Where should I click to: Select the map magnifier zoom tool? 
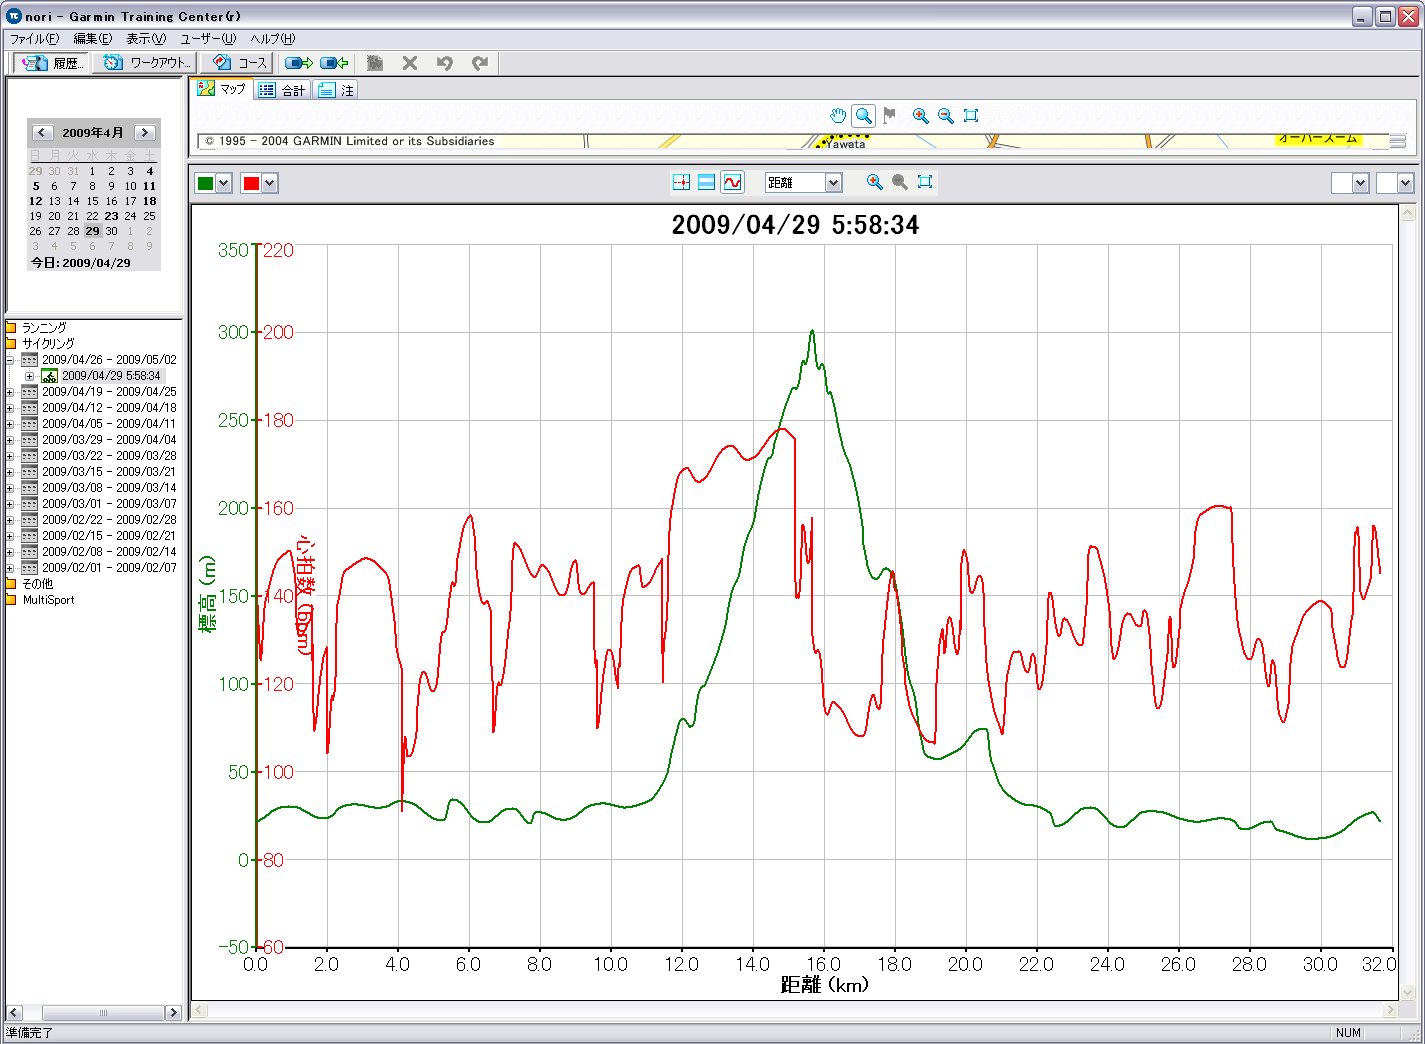(864, 116)
